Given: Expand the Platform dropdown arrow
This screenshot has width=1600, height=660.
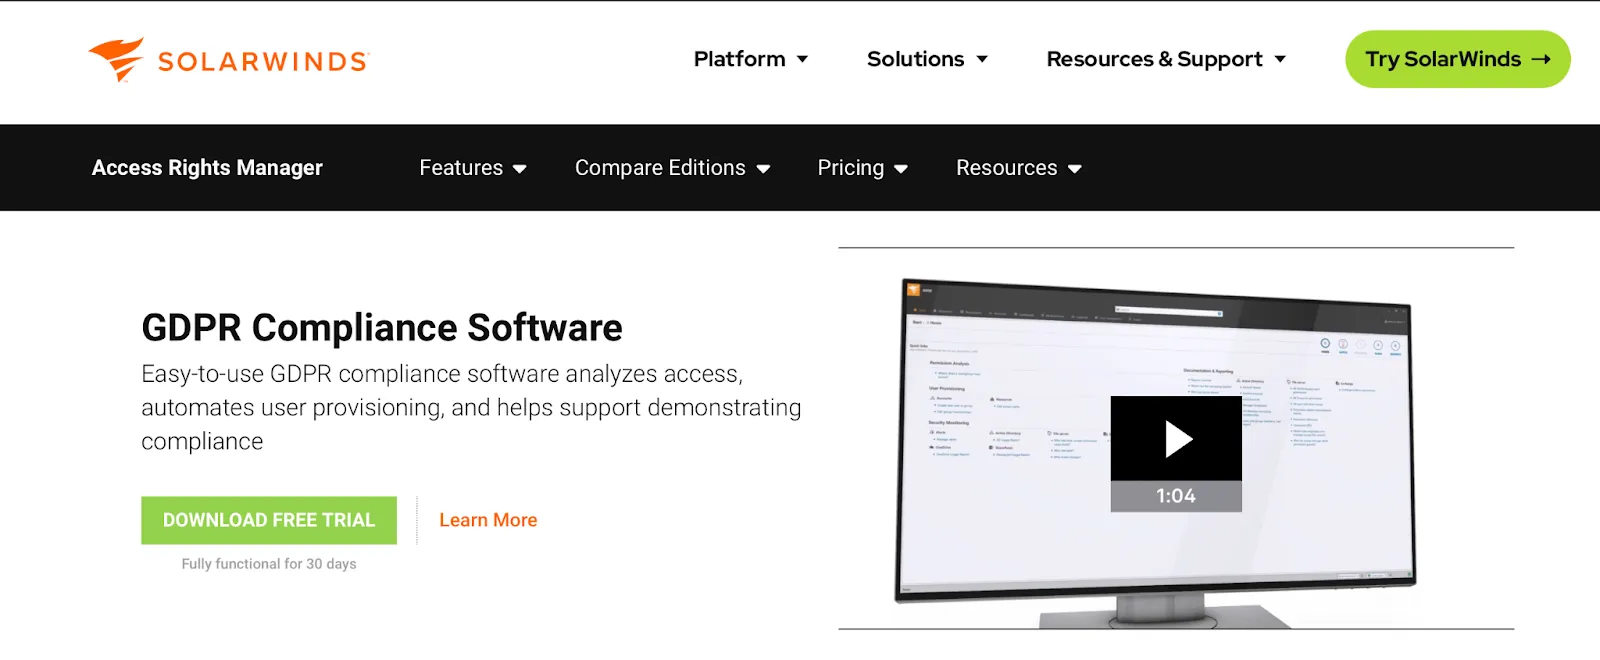Looking at the screenshot, I should [802, 60].
